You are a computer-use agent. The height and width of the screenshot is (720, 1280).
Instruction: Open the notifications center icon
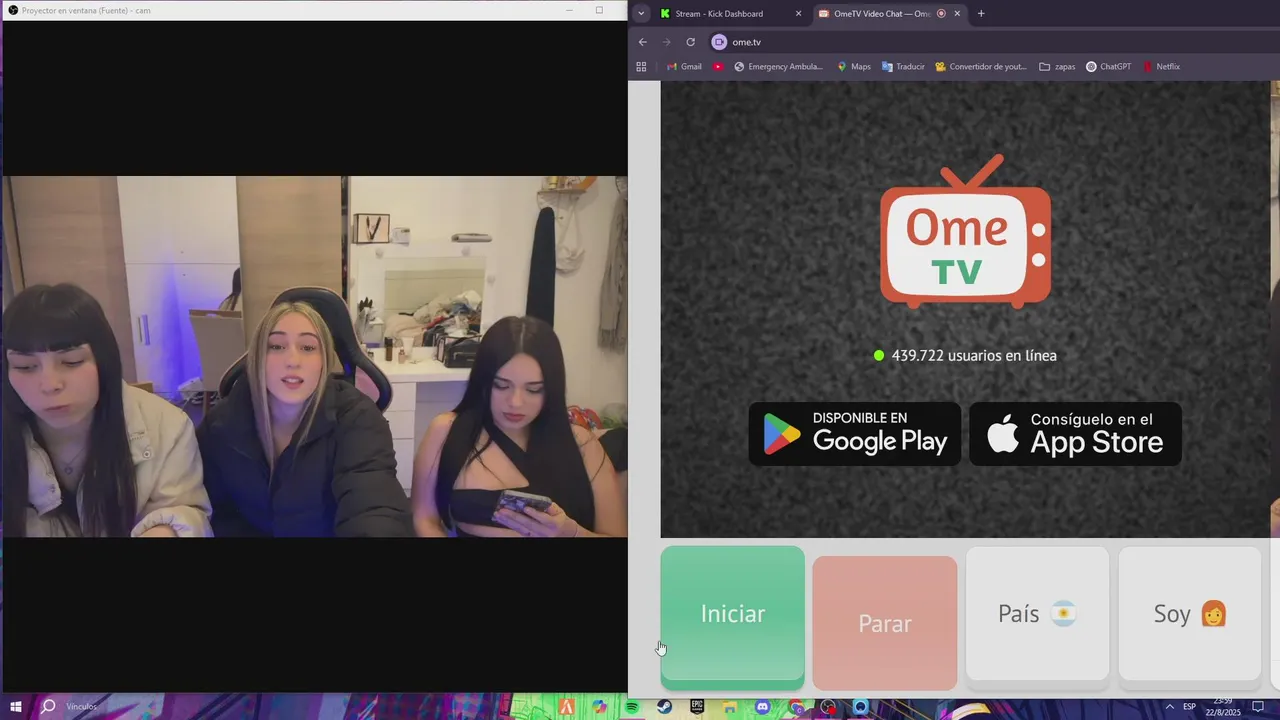click(1258, 707)
